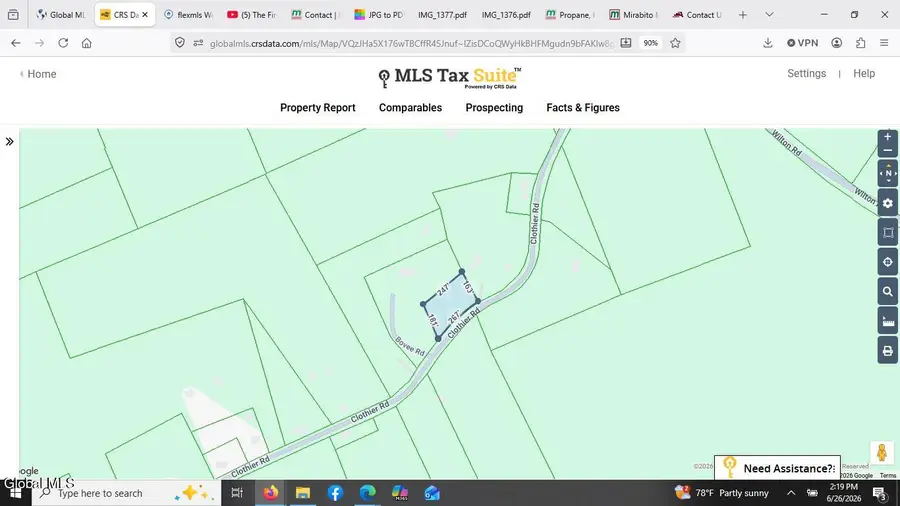This screenshot has width=900, height=506.
Task: Click the Firefox View icon at top-left
Action: (x=13, y=15)
